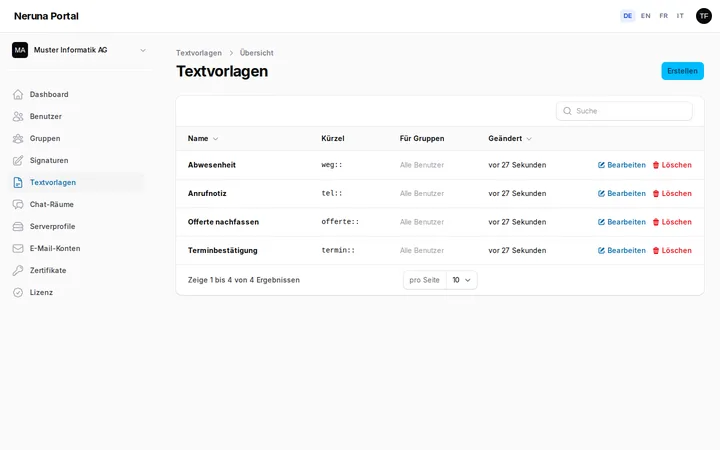Go to Benutzer in the sidebar
The height and width of the screenshot is (450, 720).
[x=77, y=117]
